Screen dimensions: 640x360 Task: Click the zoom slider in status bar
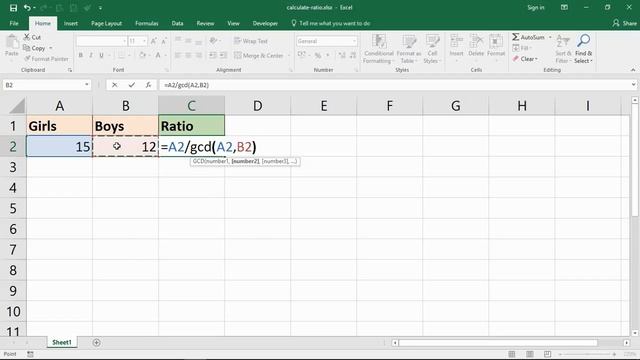coord(587,354)
